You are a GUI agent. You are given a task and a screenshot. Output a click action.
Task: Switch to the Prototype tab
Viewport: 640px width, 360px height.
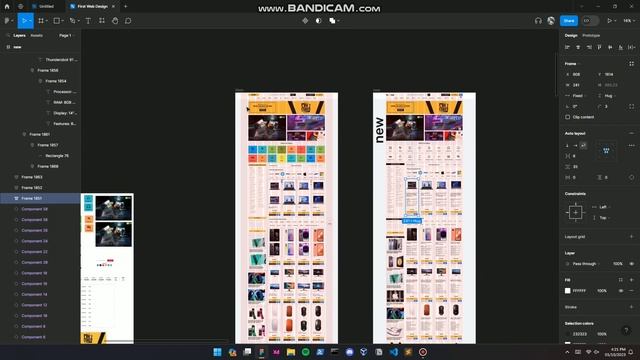click(591, 36)
